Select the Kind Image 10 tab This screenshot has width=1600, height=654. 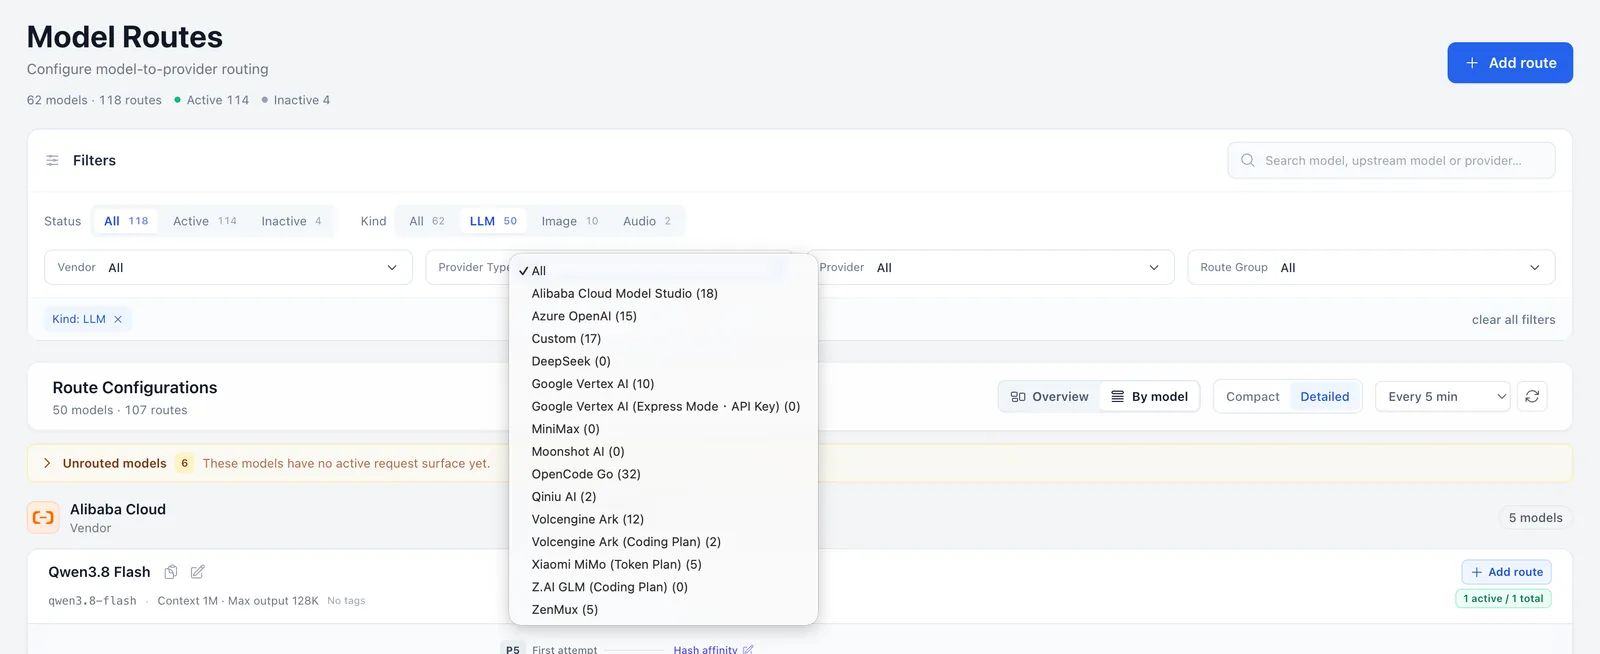pos(570,221)
